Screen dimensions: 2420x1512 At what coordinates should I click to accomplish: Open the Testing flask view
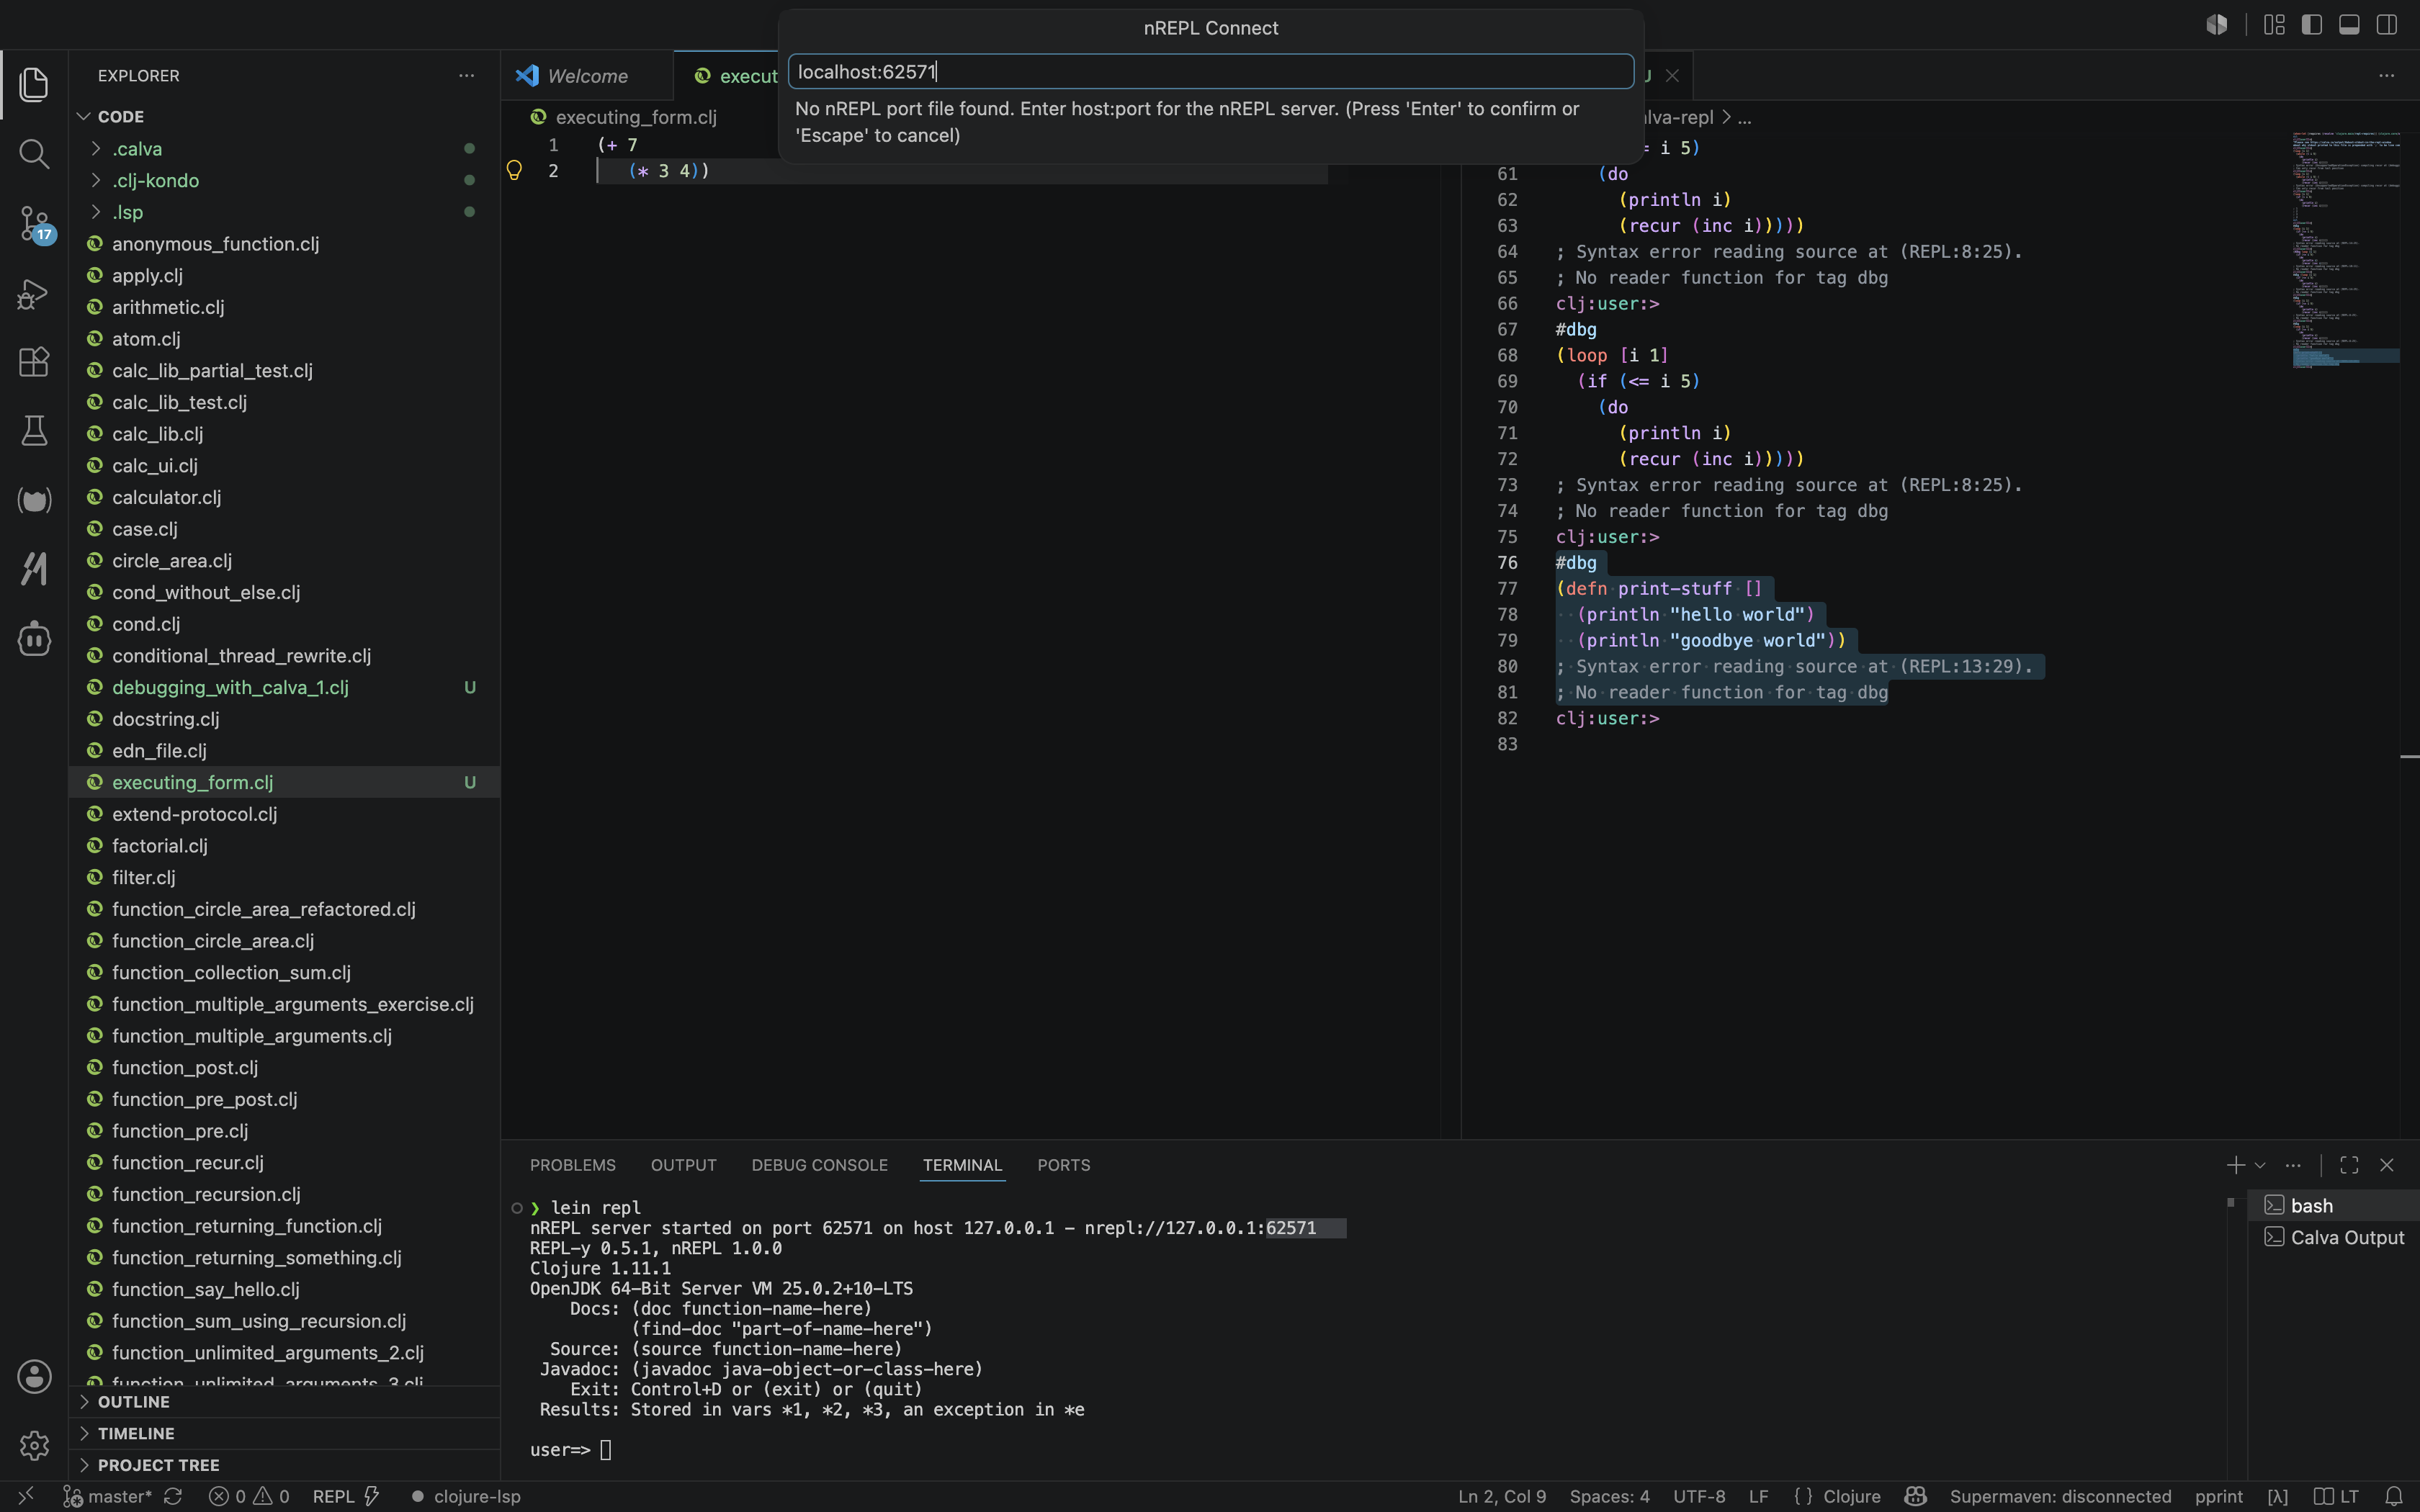pyautogui.click(x=34, y=431)
